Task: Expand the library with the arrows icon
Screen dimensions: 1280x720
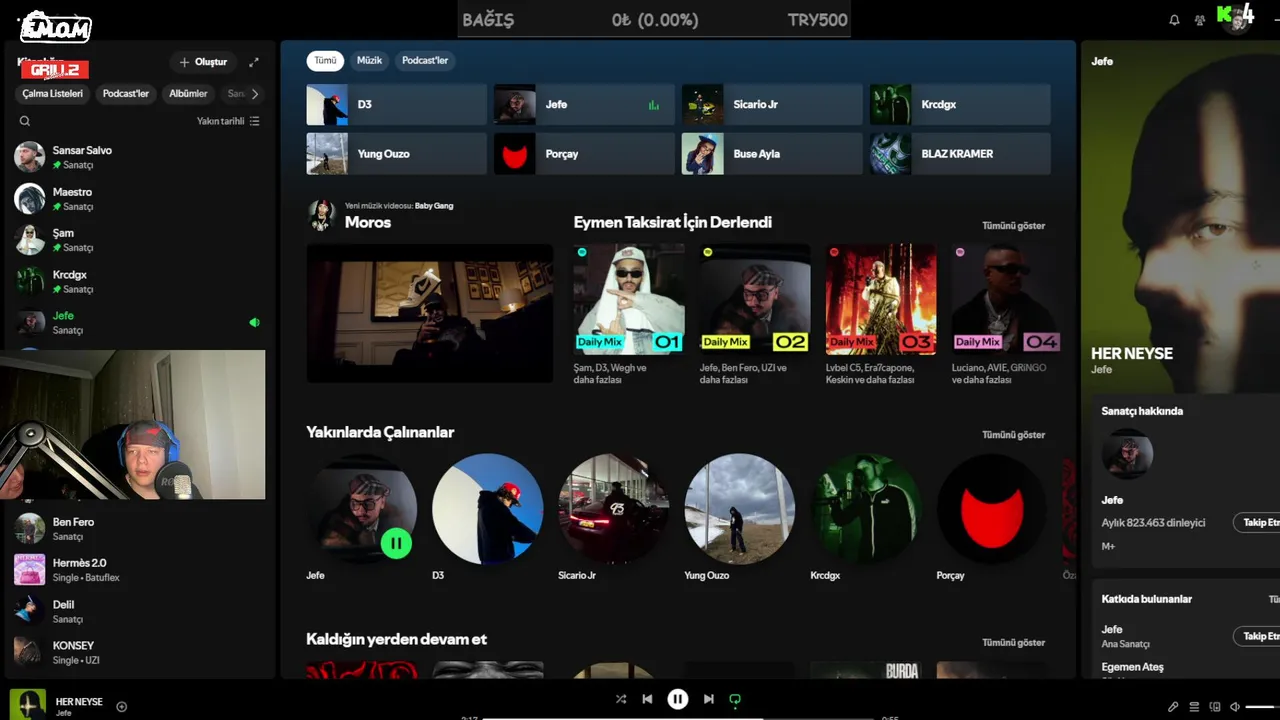Action: click(x=254, y=62)
